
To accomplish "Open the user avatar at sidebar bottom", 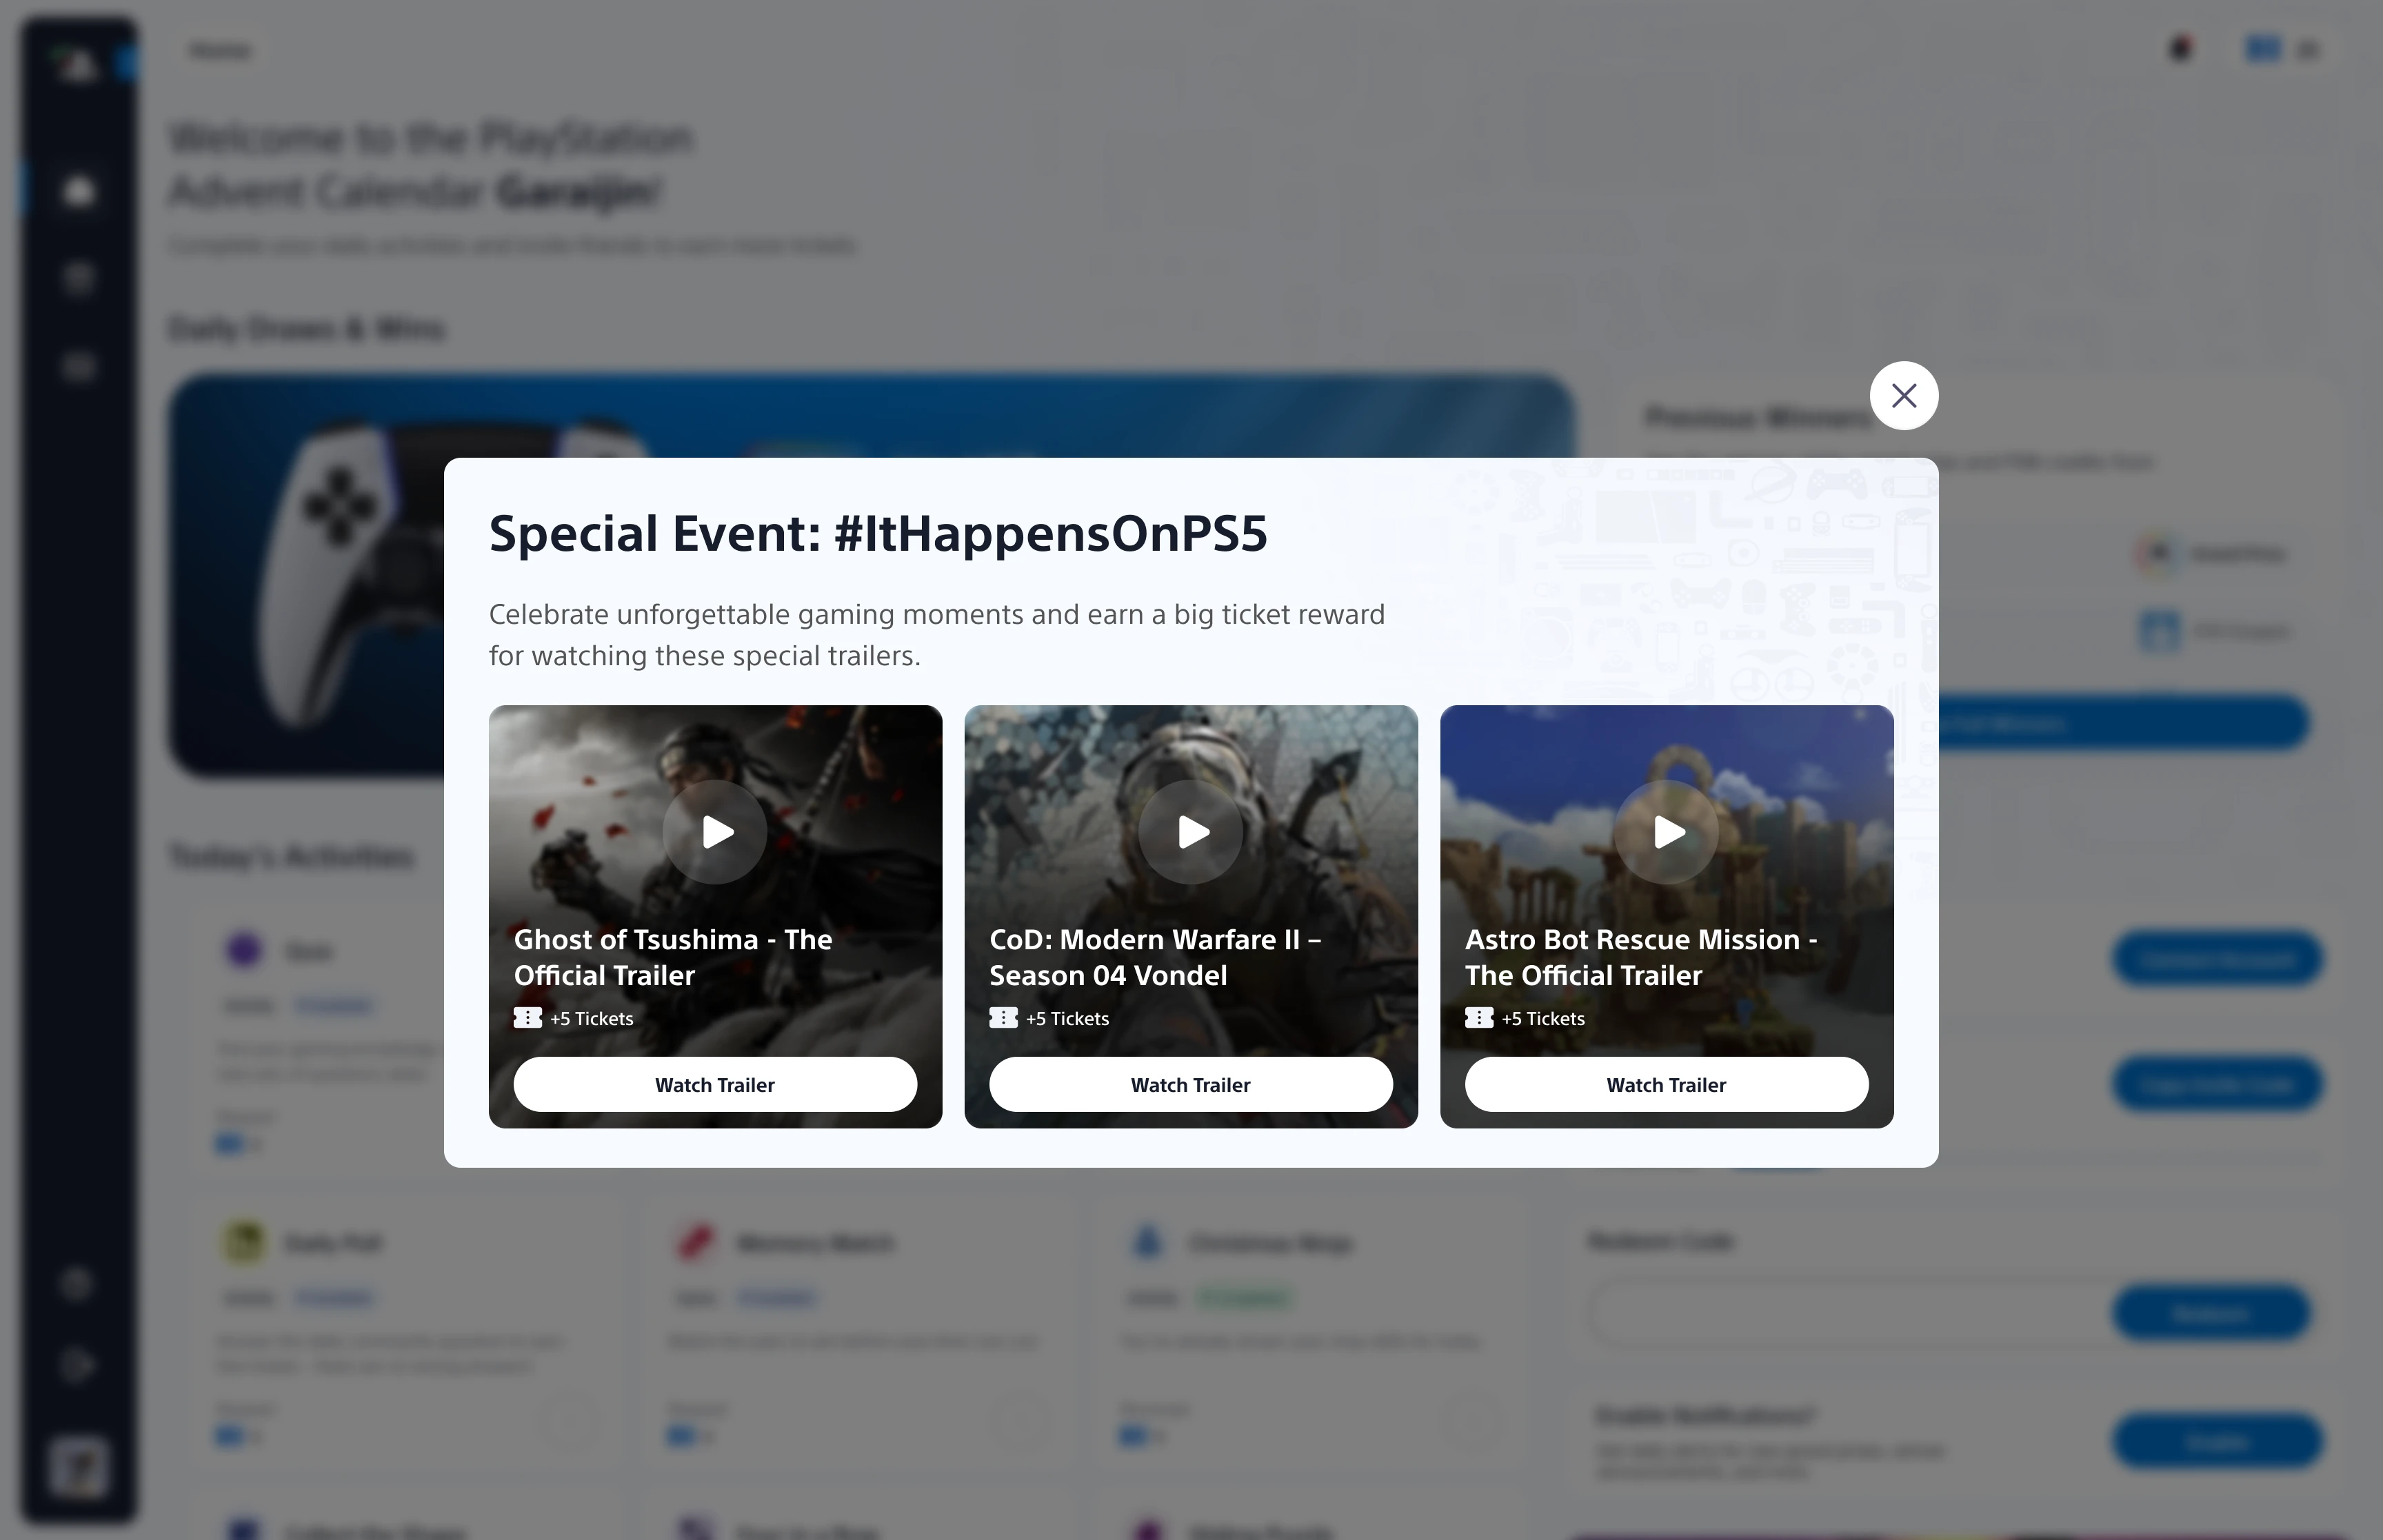I will [78, 1467].
